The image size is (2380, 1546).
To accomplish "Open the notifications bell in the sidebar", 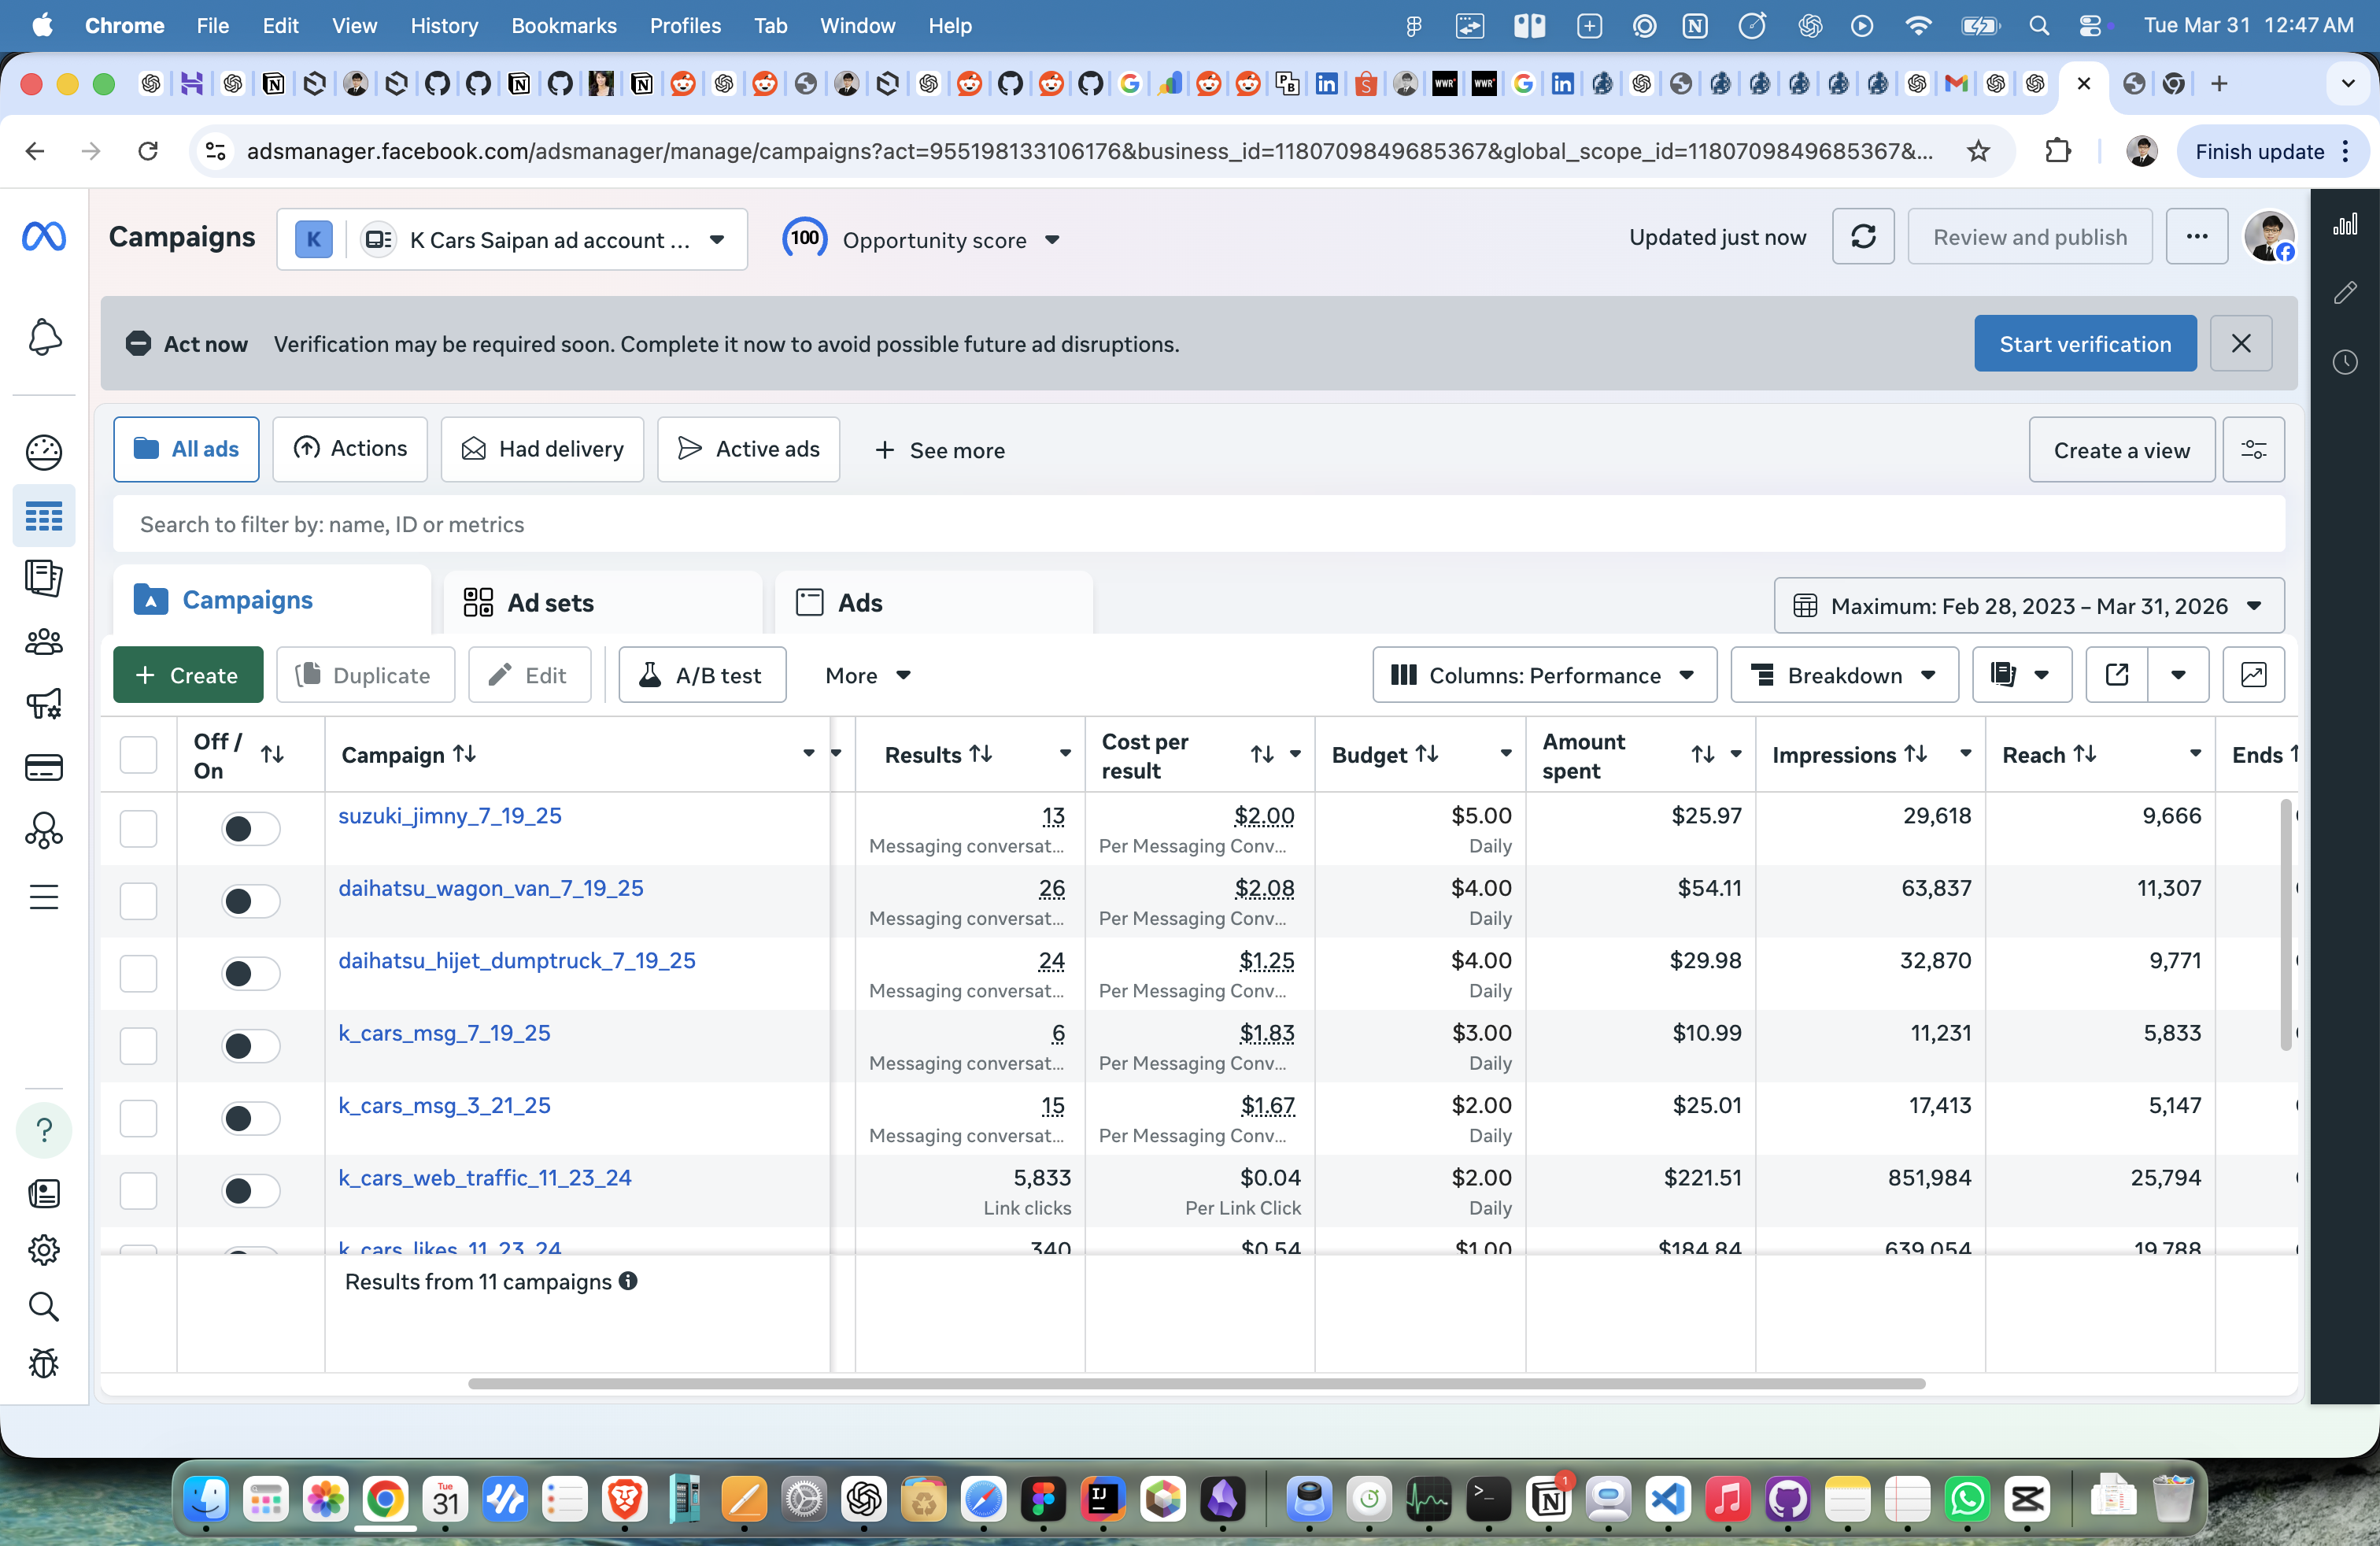I will pyautogui.click(x=44, y=339).
